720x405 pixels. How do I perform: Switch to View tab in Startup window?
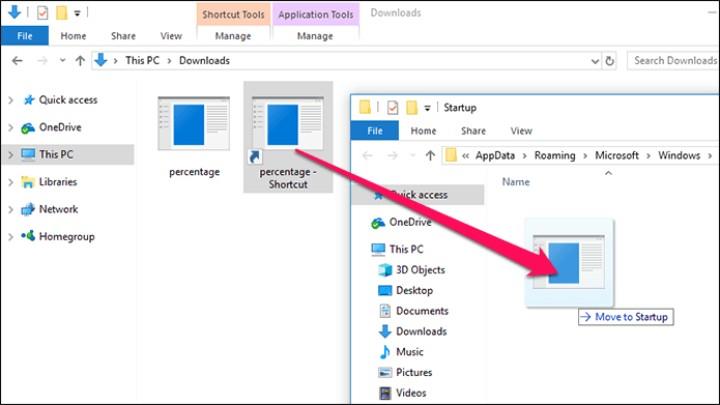click(x=521, y=131)
